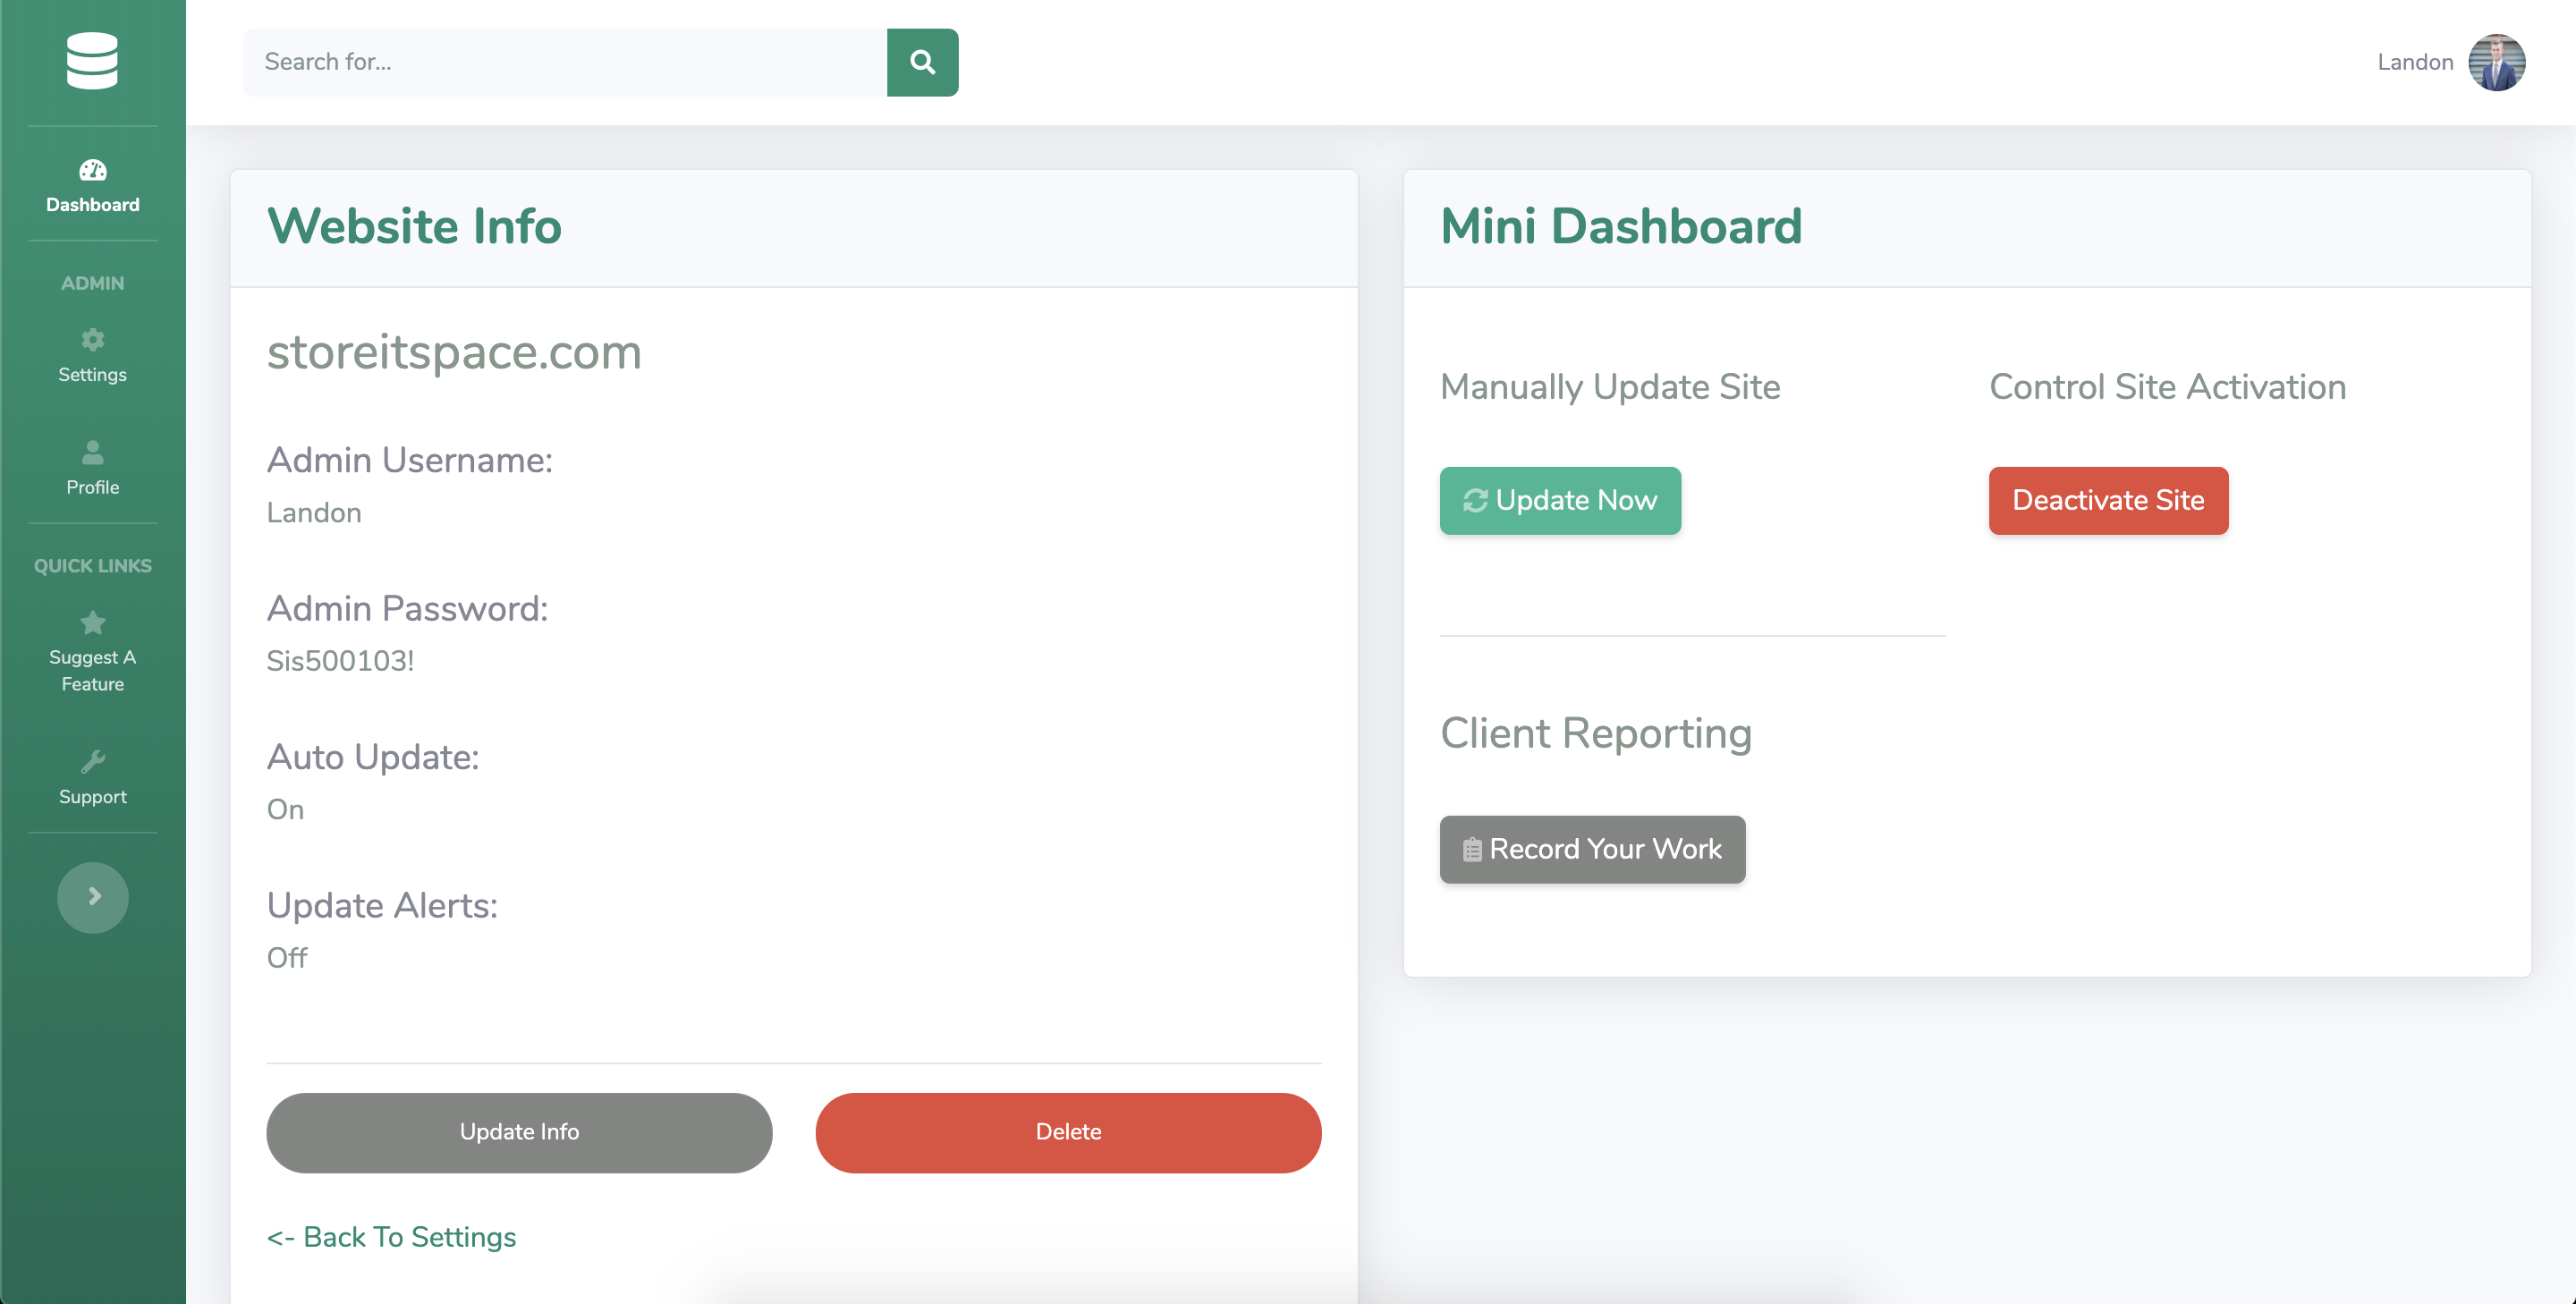Click the Admin Username value Landon
2576x1304 pixels.
point(314,513)
